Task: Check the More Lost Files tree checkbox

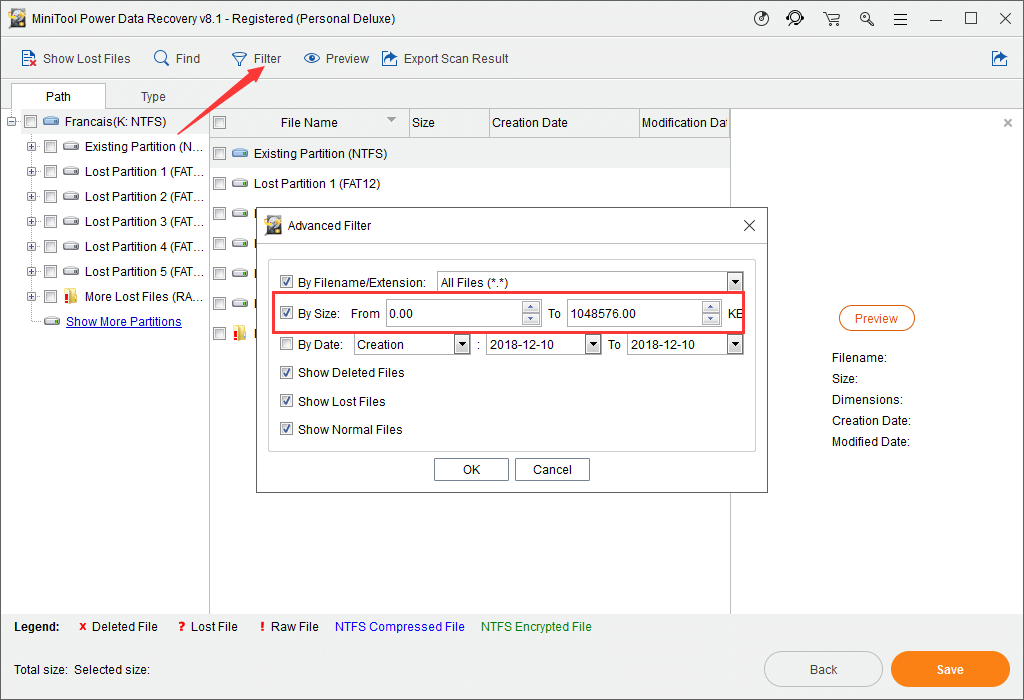Action: click(50, 296)
